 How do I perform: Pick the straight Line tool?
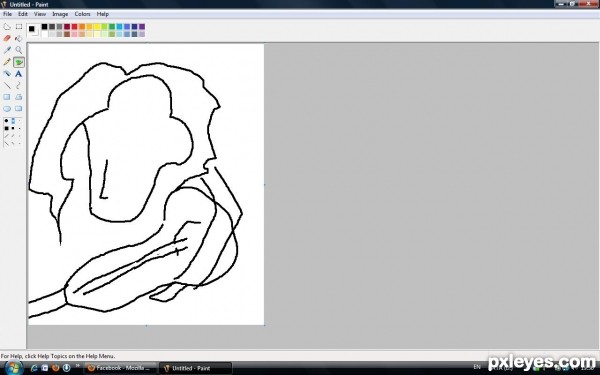tap(7, 85)
